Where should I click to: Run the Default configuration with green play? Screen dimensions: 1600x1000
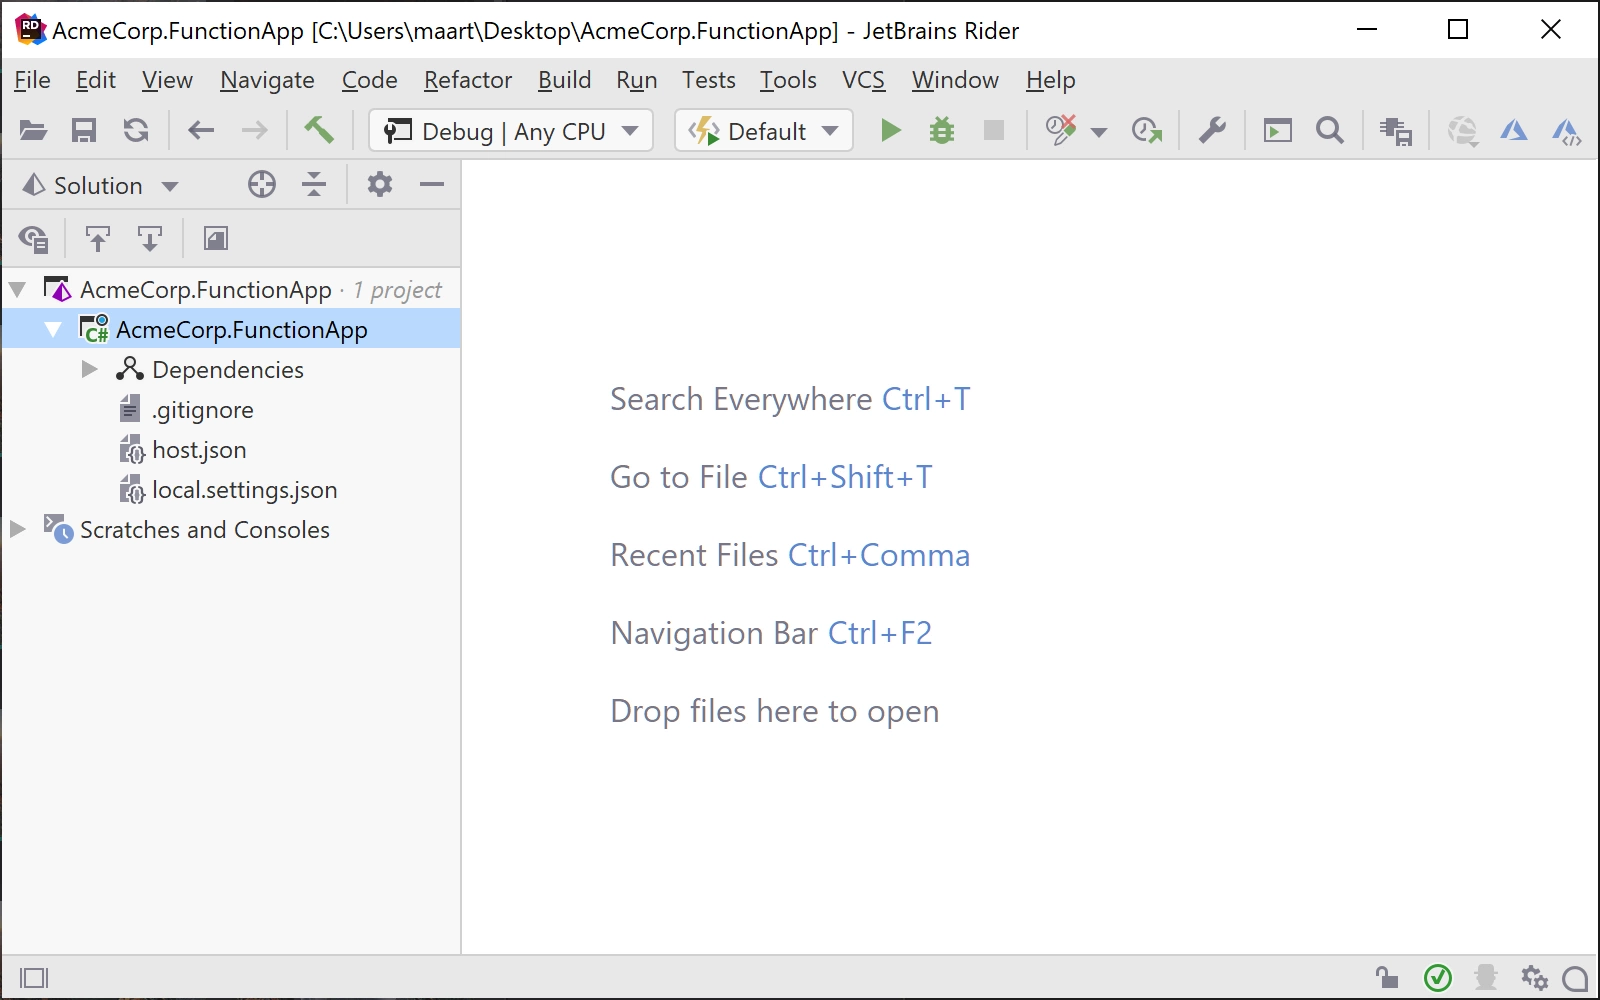pyautogui.click(x=890, y=131)
